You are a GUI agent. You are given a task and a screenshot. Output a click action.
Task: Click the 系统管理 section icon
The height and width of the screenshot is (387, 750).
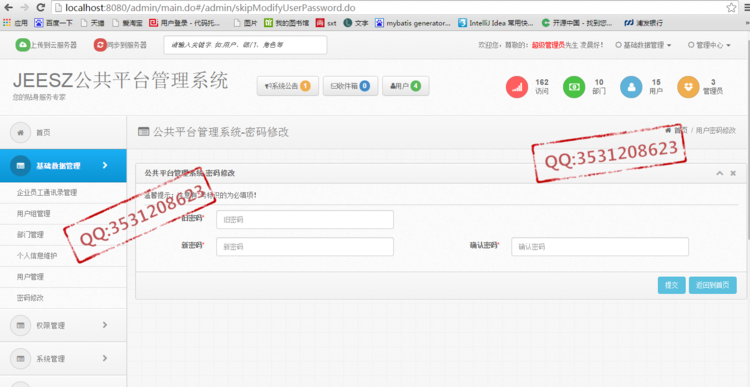pyautogui.click(x=20, y=358)
